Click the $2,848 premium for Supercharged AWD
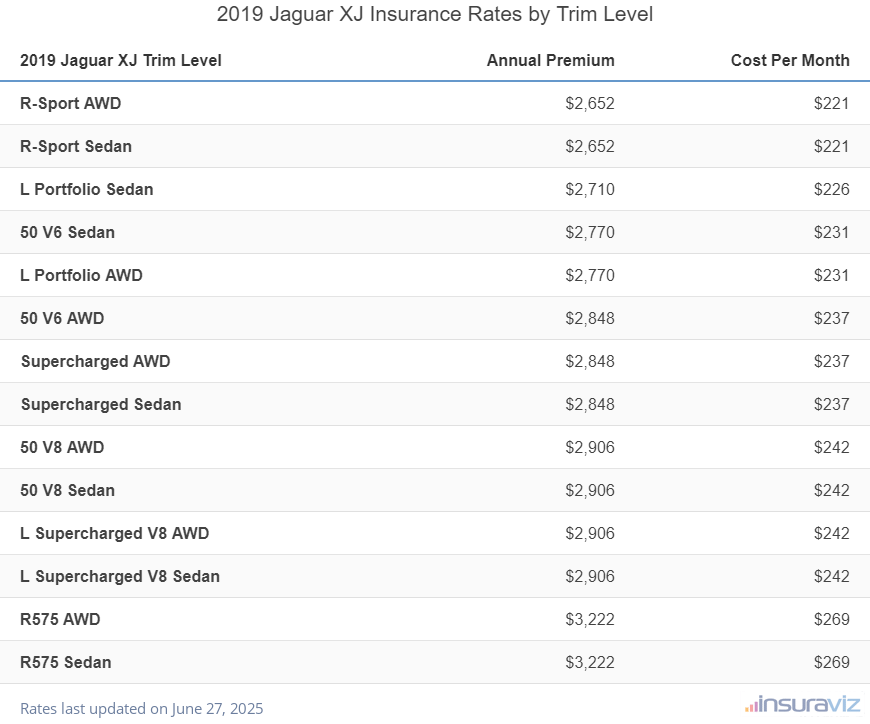Screen dimensions: 870x724 point(590,362)
